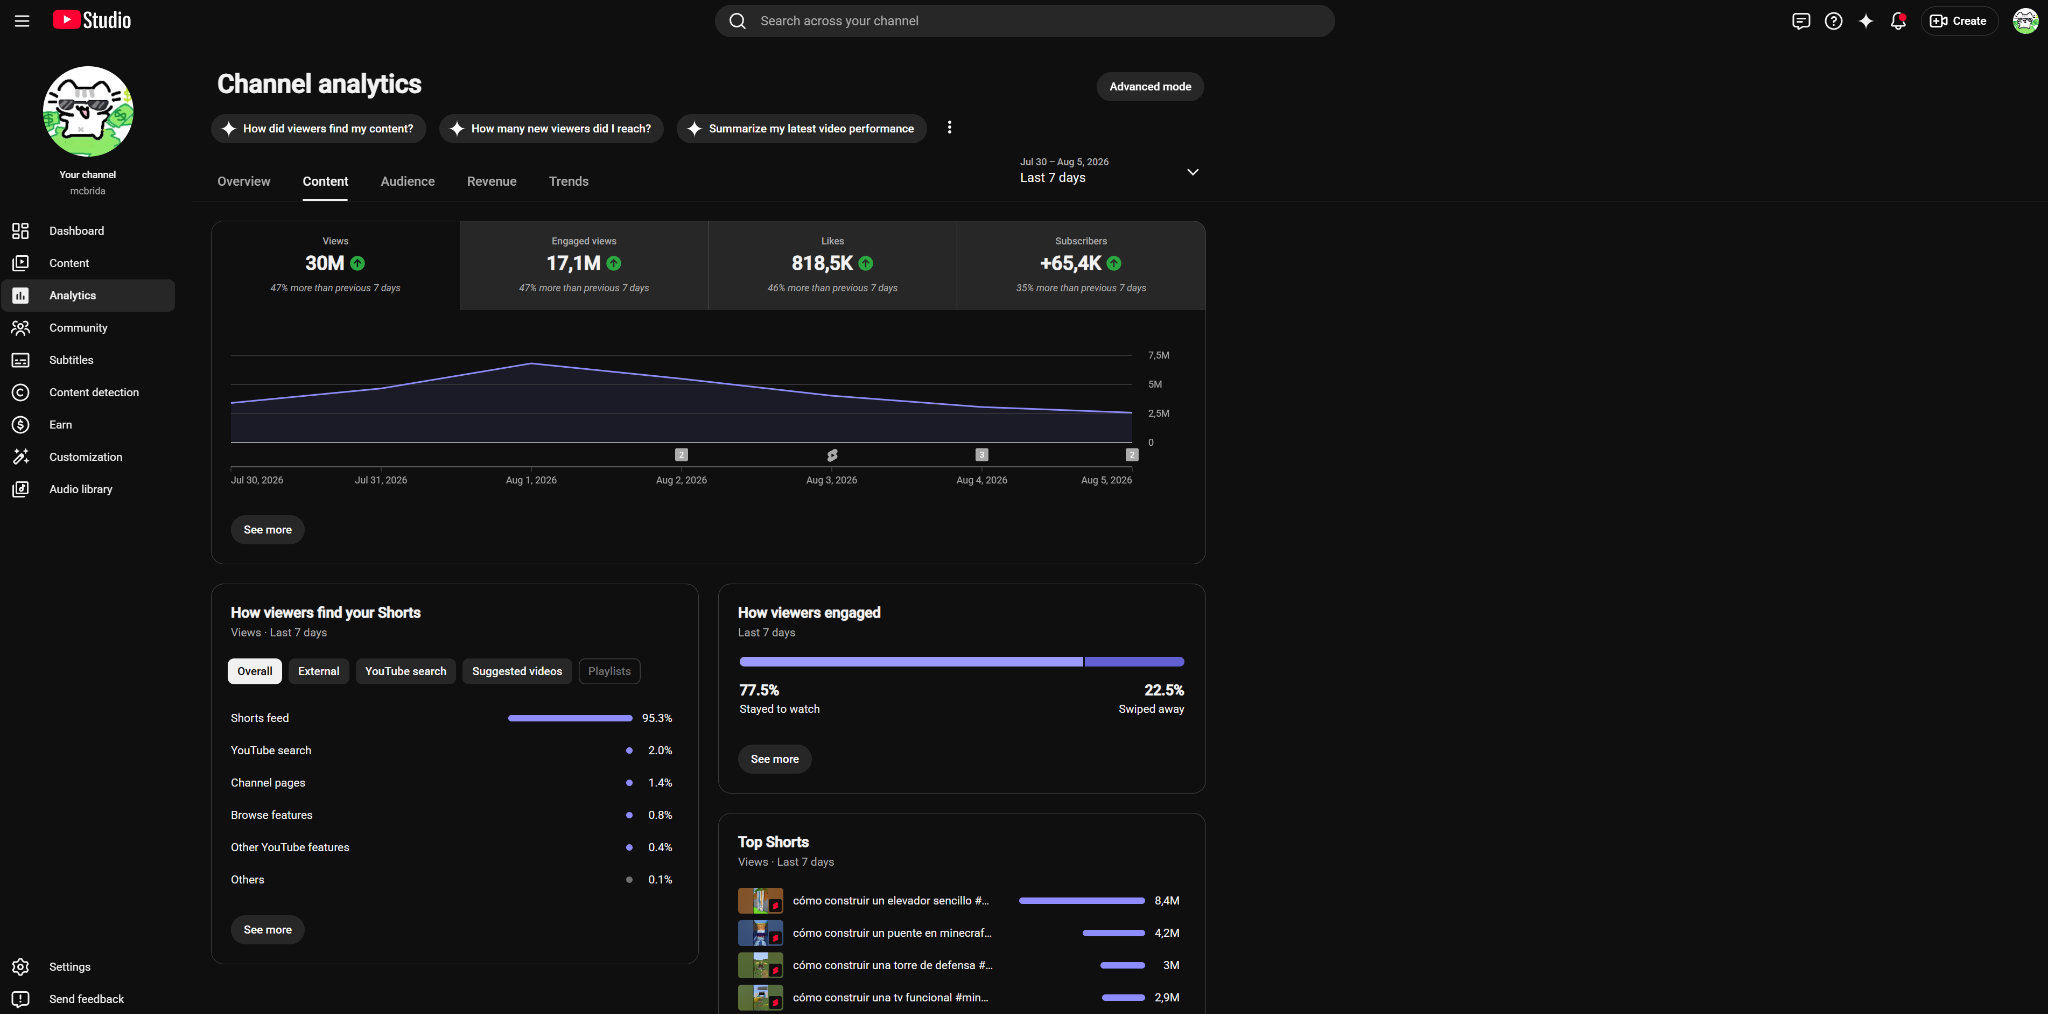Open the feedback comment icon in header

(x=1801, y=21)
